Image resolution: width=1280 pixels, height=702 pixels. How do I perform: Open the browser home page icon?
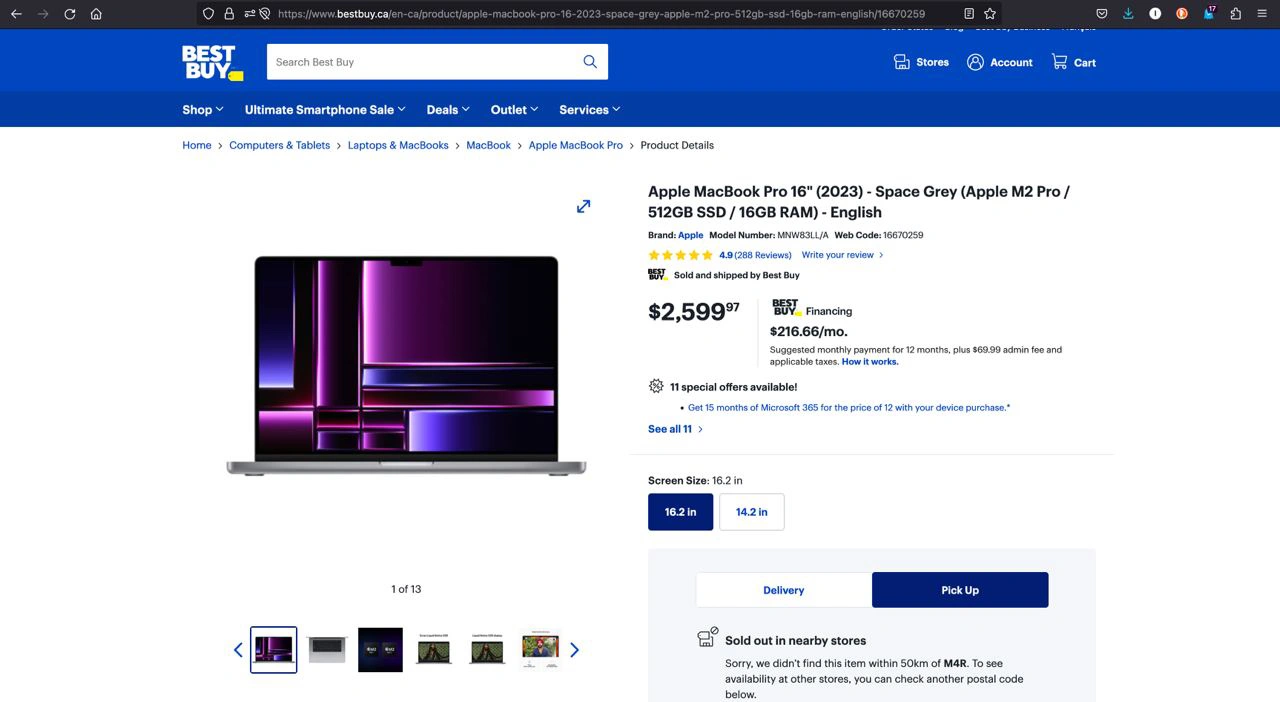pos(96,14)
